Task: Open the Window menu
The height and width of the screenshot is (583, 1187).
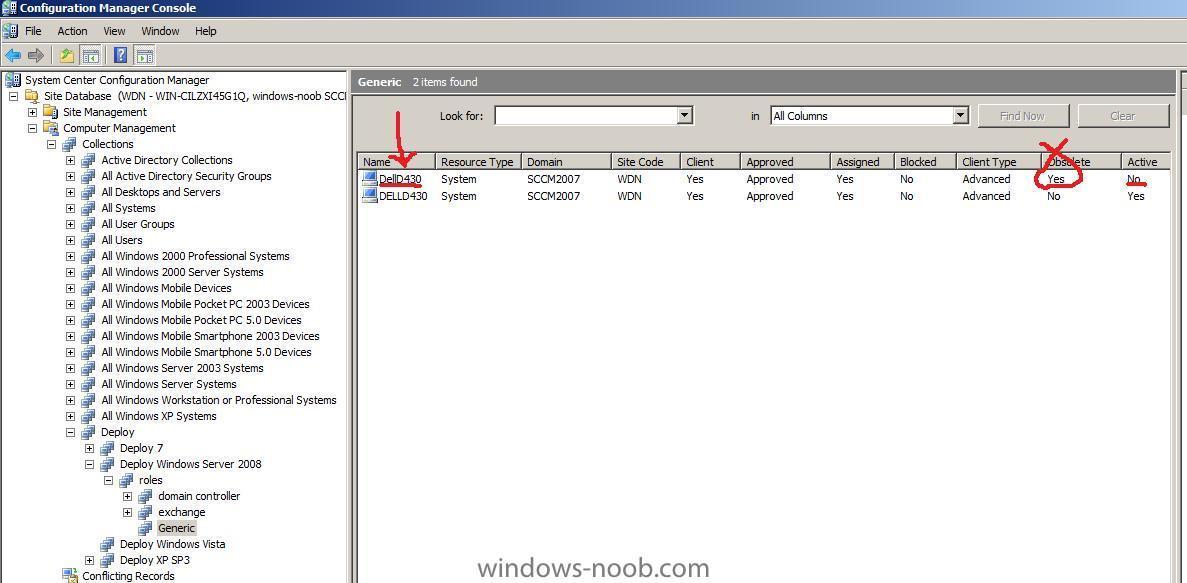Action: pos(160,31)
